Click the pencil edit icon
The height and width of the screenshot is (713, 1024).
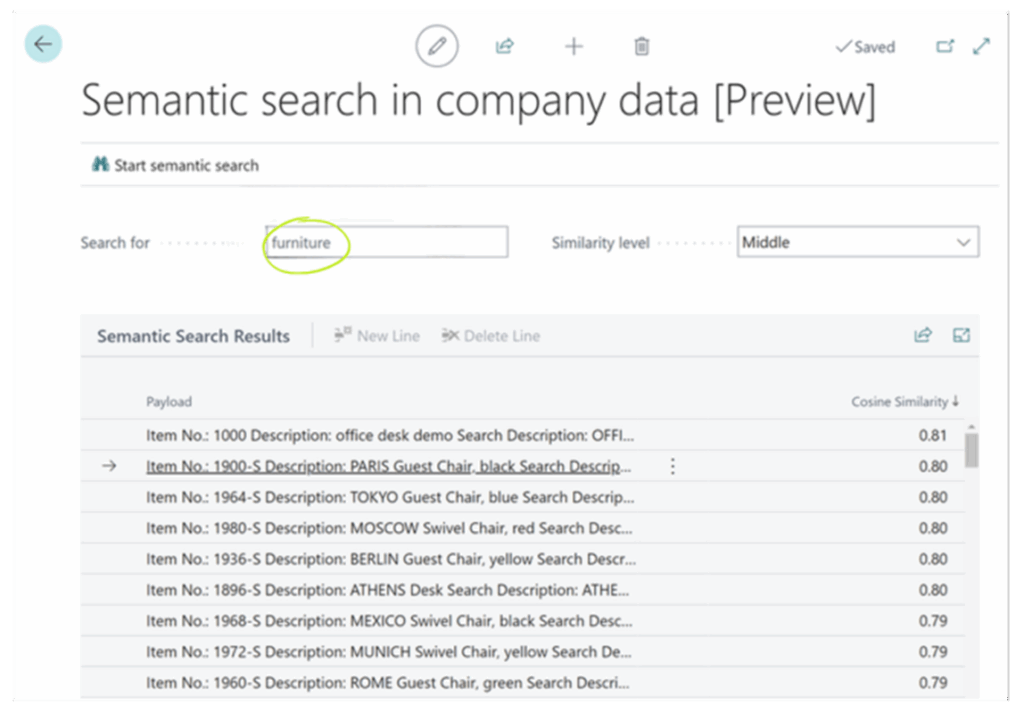[x=436, y=46]
